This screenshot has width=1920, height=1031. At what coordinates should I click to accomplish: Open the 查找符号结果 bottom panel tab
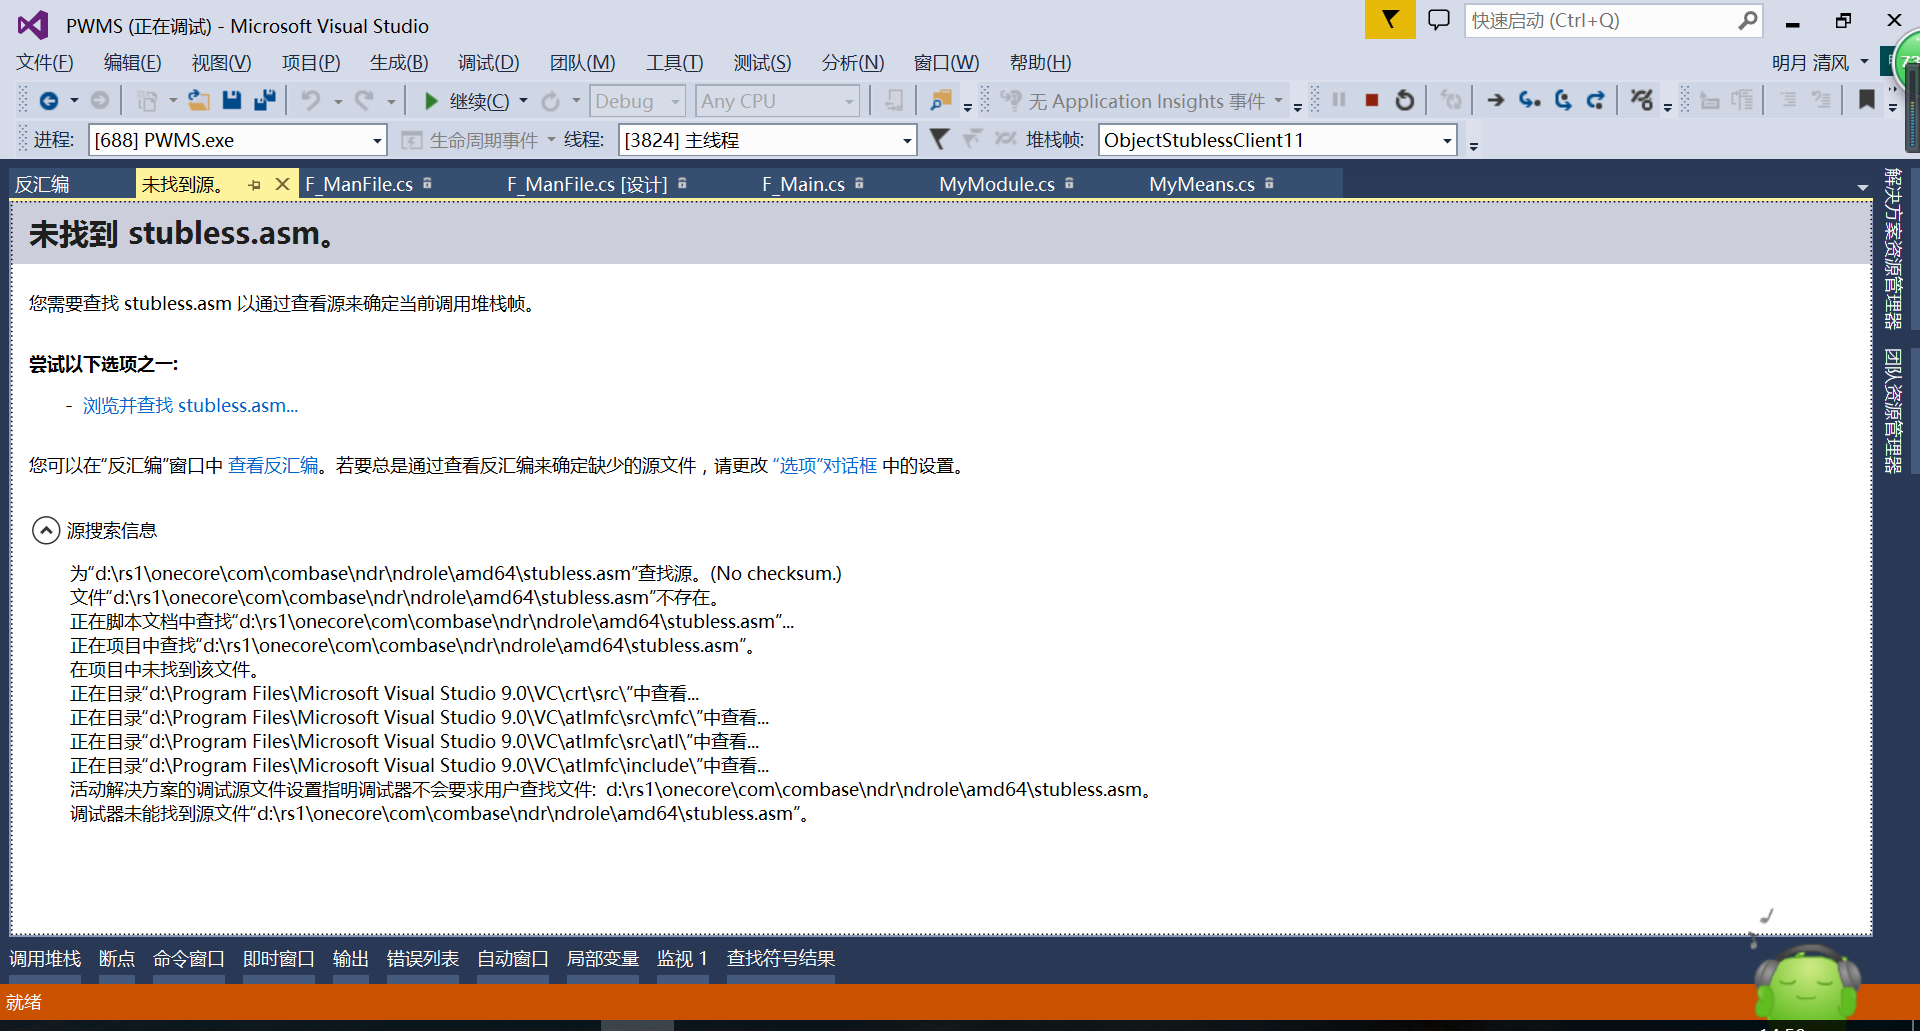point(781,959)
